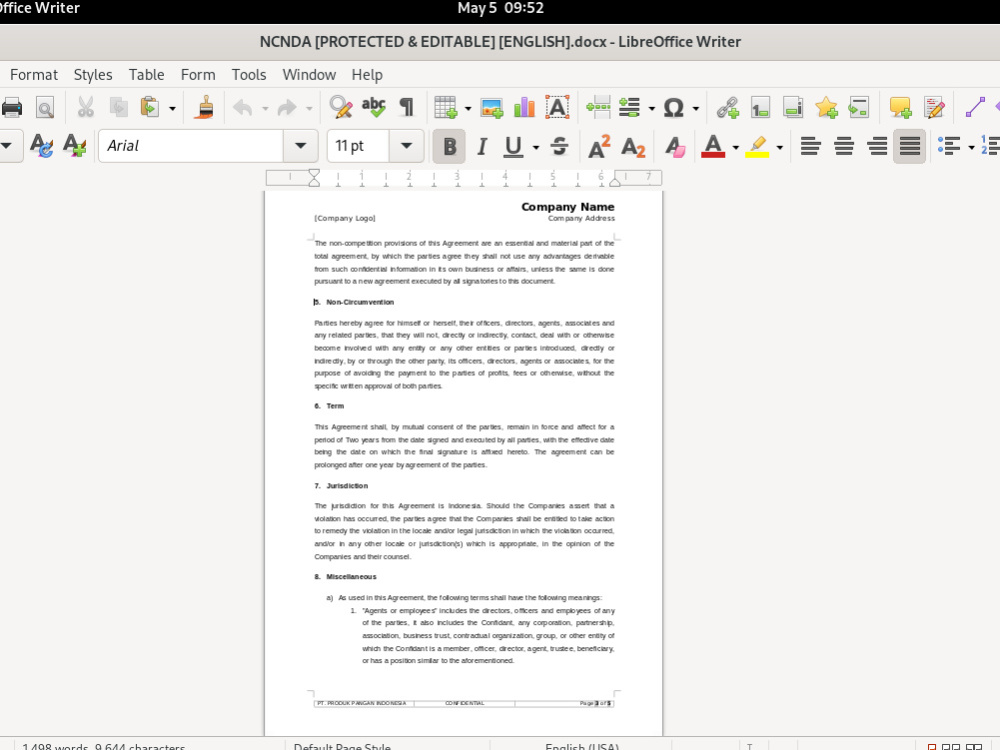Open font color dropdown arrow

pyautogui.click(x=735, y=147)
